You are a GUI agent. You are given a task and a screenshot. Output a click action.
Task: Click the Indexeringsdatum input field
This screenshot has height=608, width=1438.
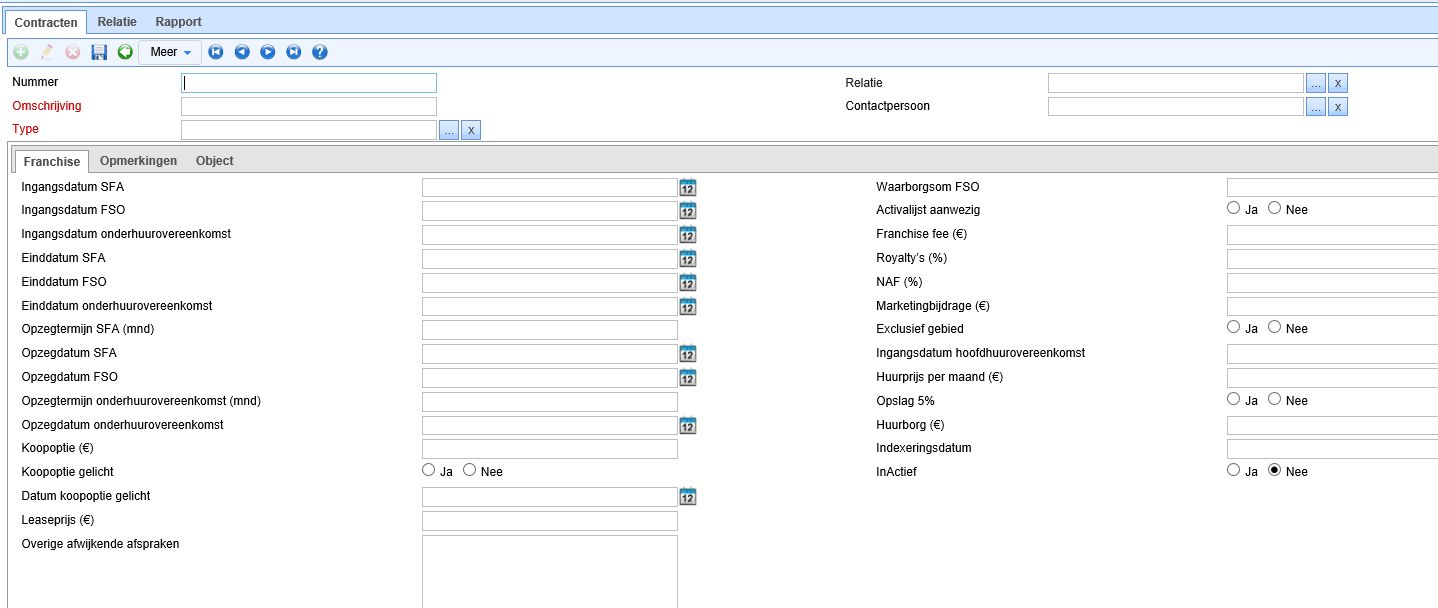coord(1332,449)
